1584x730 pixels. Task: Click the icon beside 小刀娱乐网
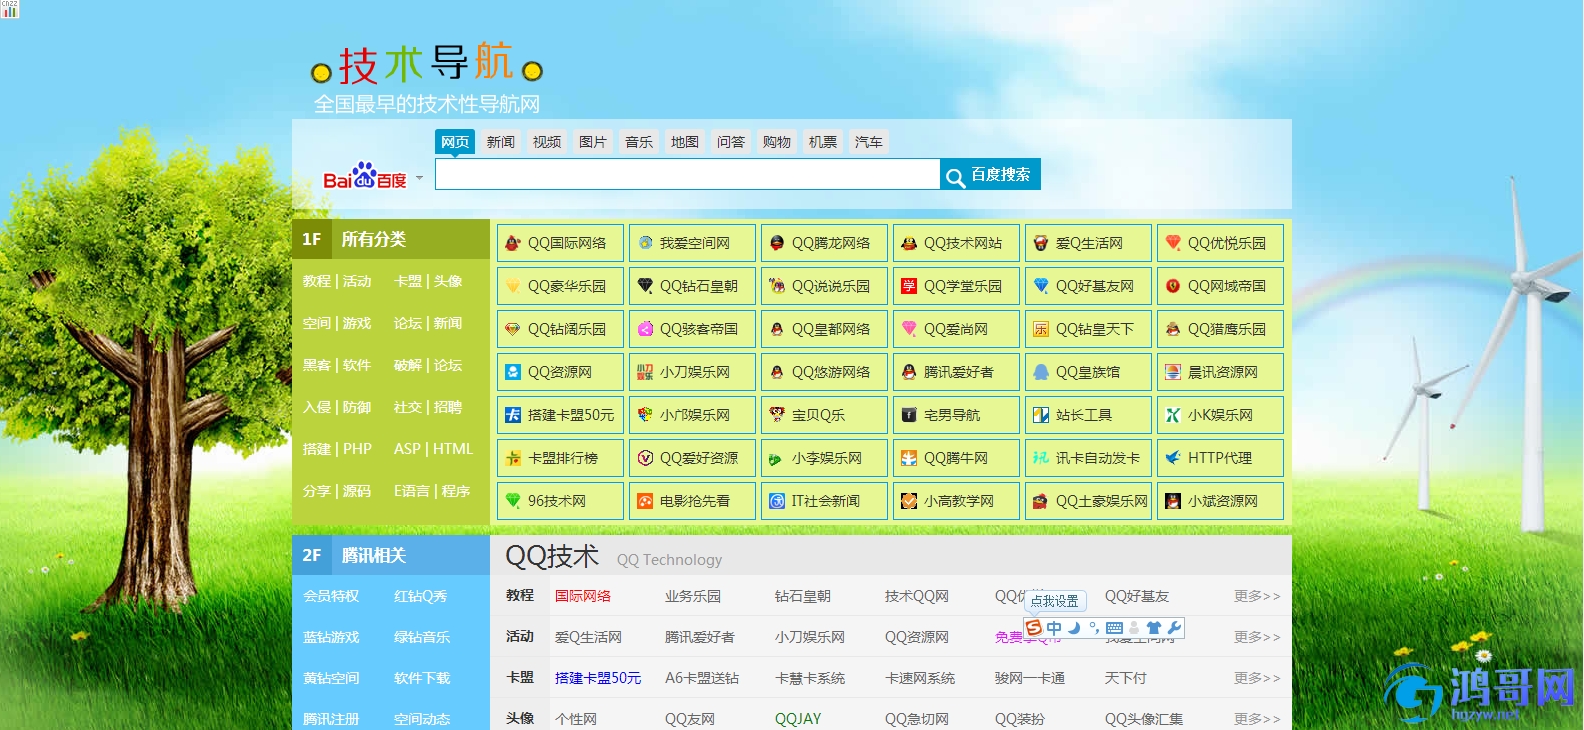(645, 372)
